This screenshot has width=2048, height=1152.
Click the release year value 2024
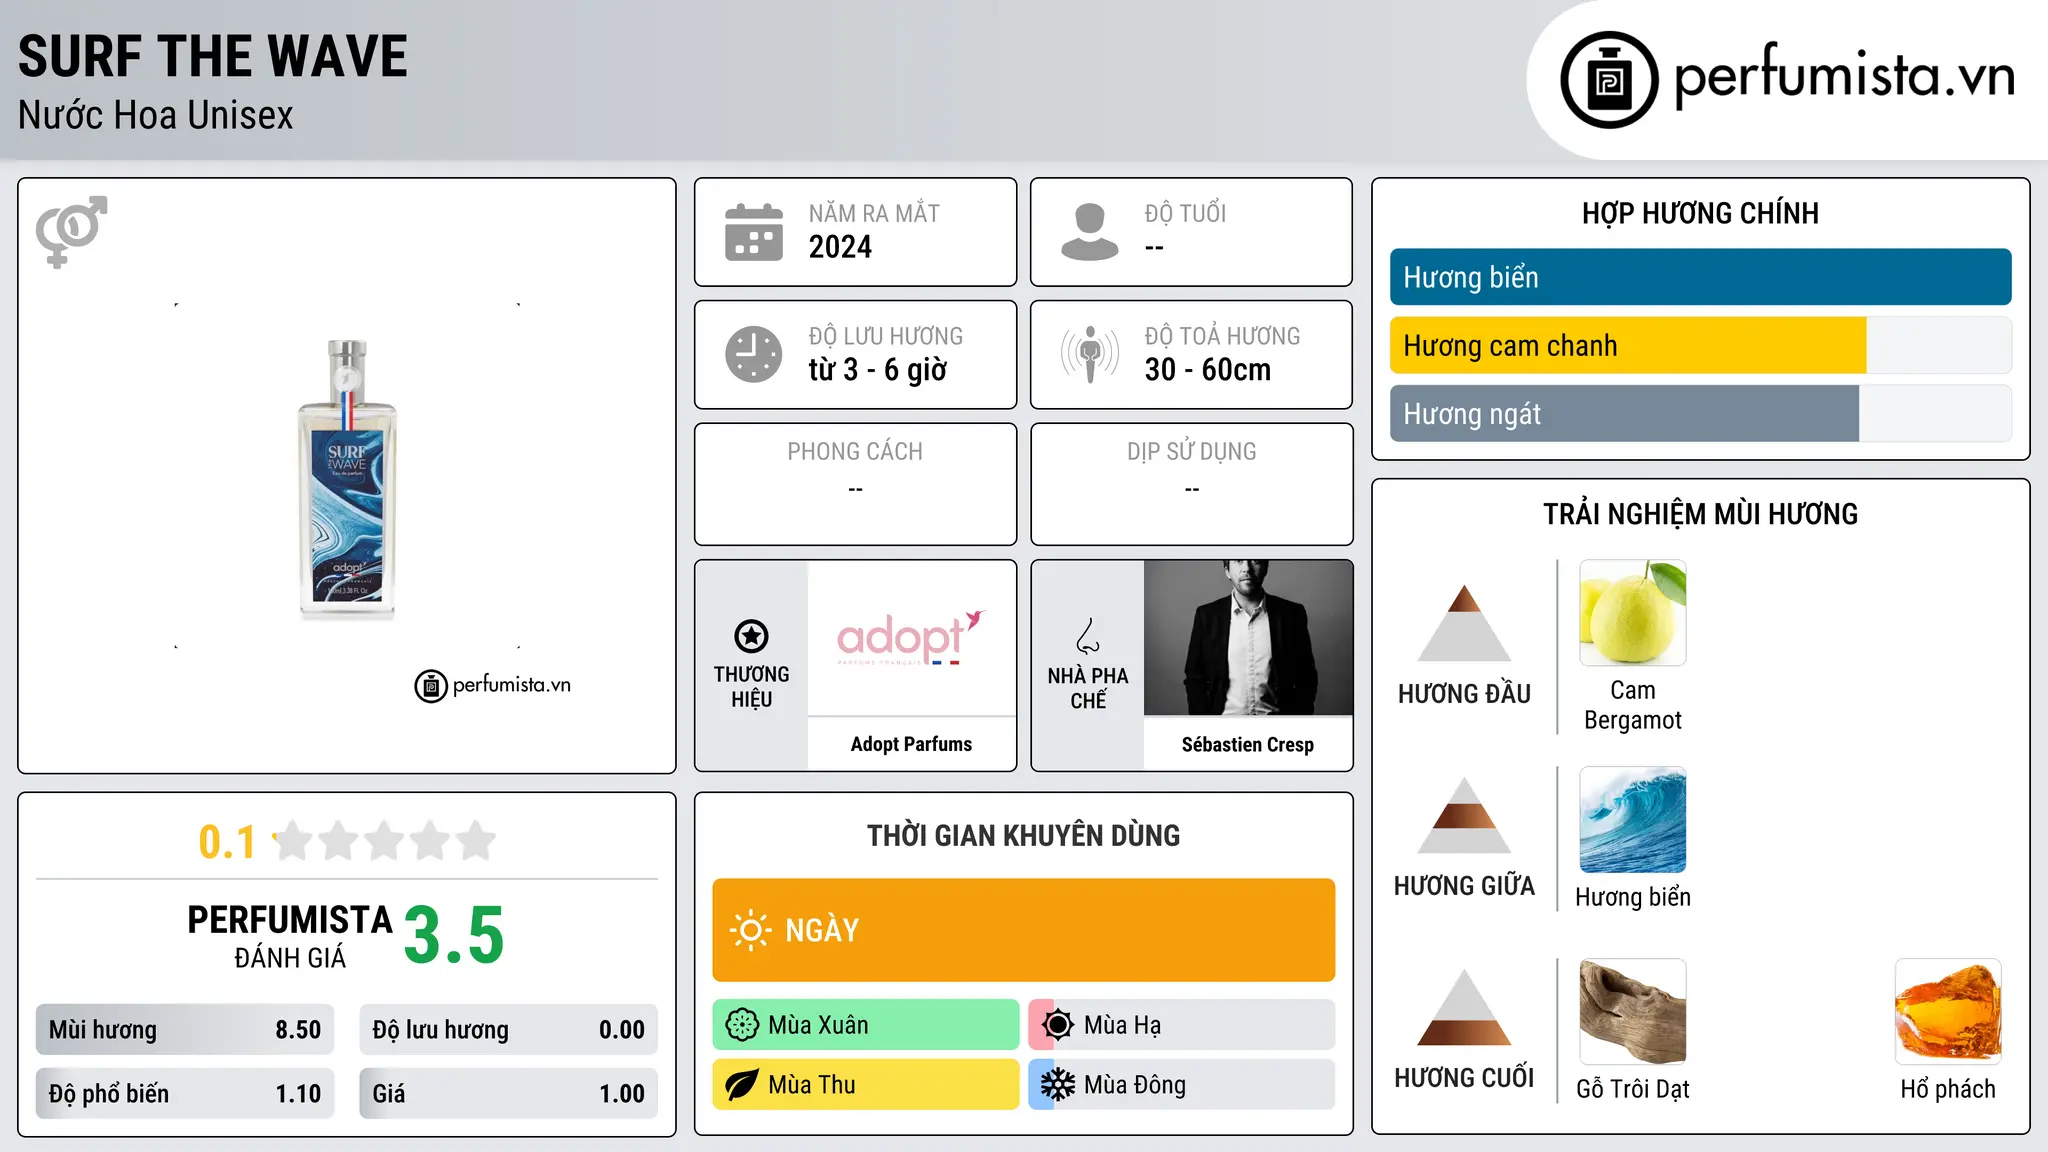click(840, 247)
